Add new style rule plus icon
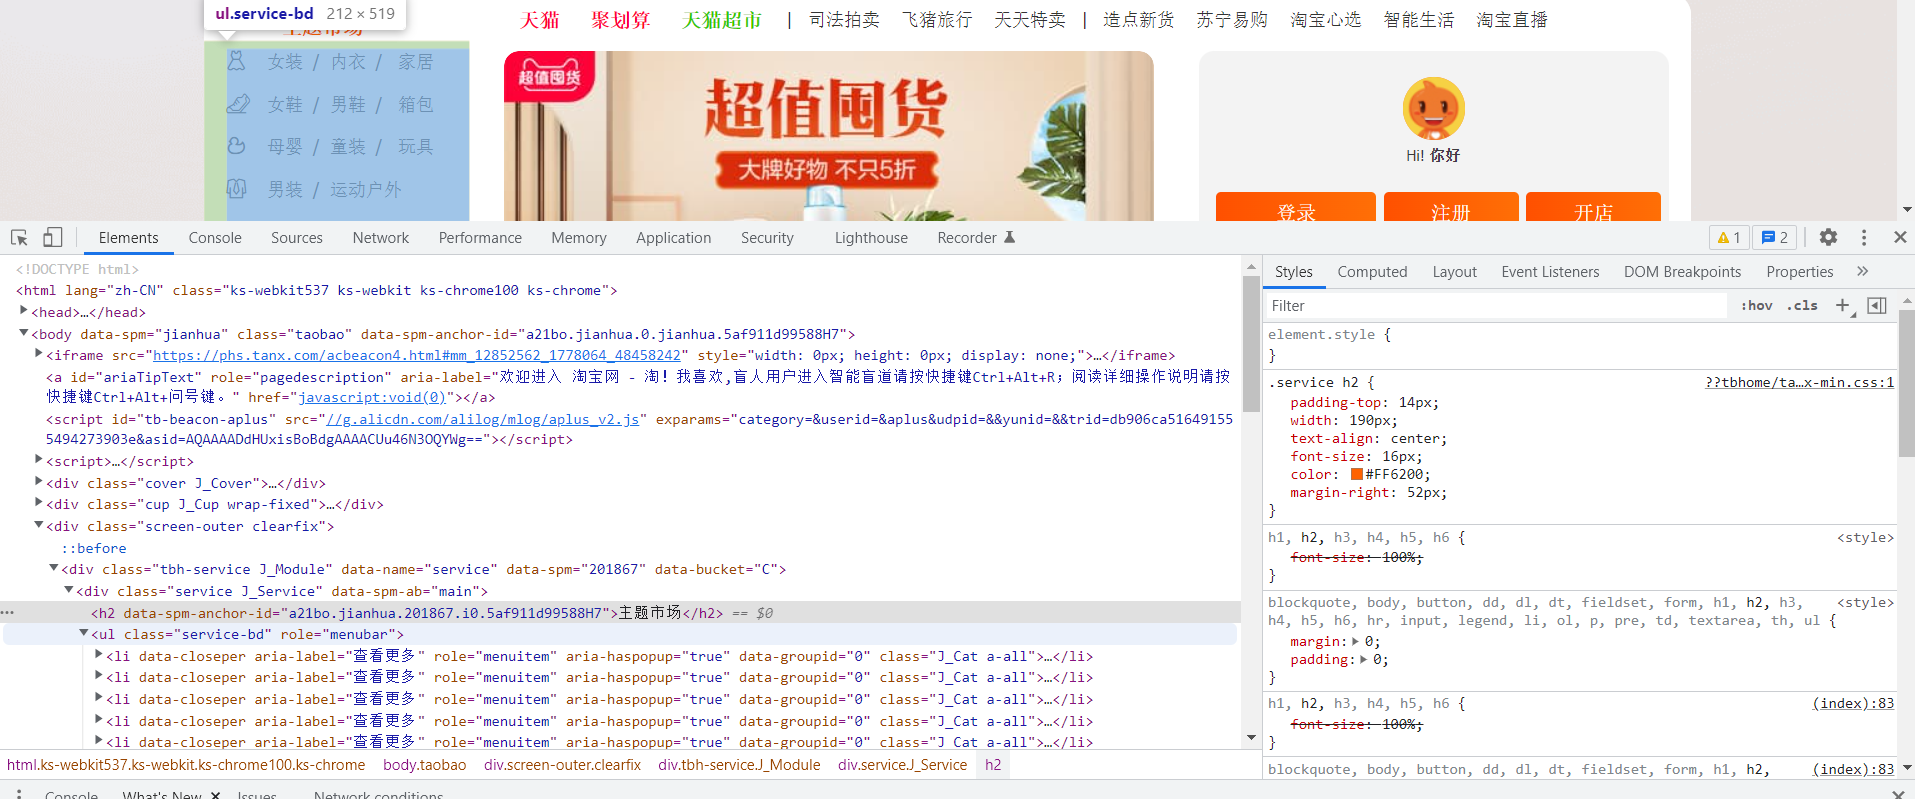This screenshot has height=799, width=1915. click(1842, 305)
